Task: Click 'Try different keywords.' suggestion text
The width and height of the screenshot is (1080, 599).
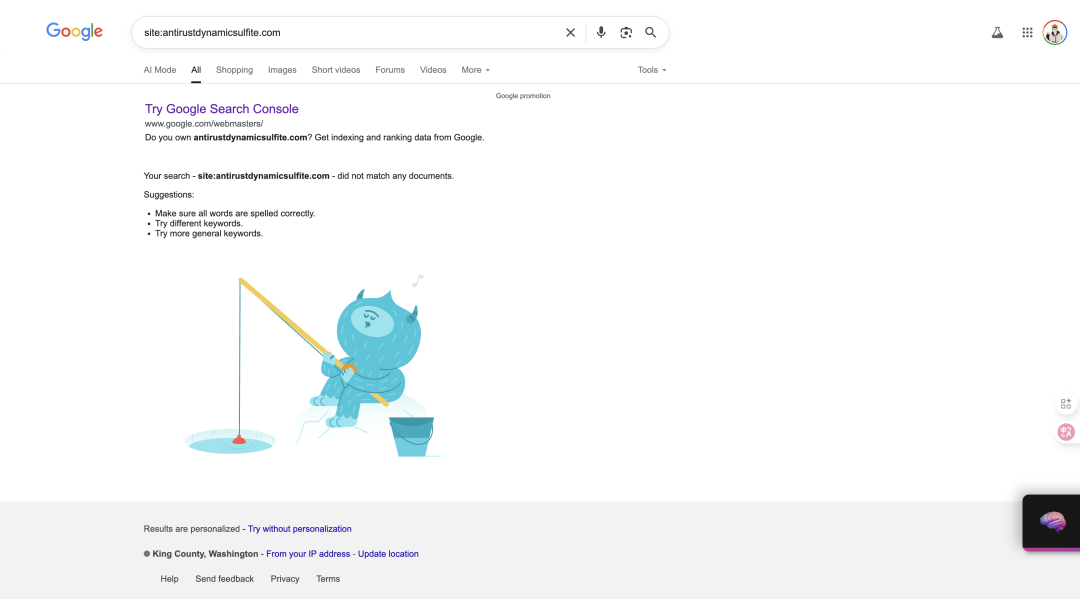Action: pyautogui.click(x=199, y=223)
